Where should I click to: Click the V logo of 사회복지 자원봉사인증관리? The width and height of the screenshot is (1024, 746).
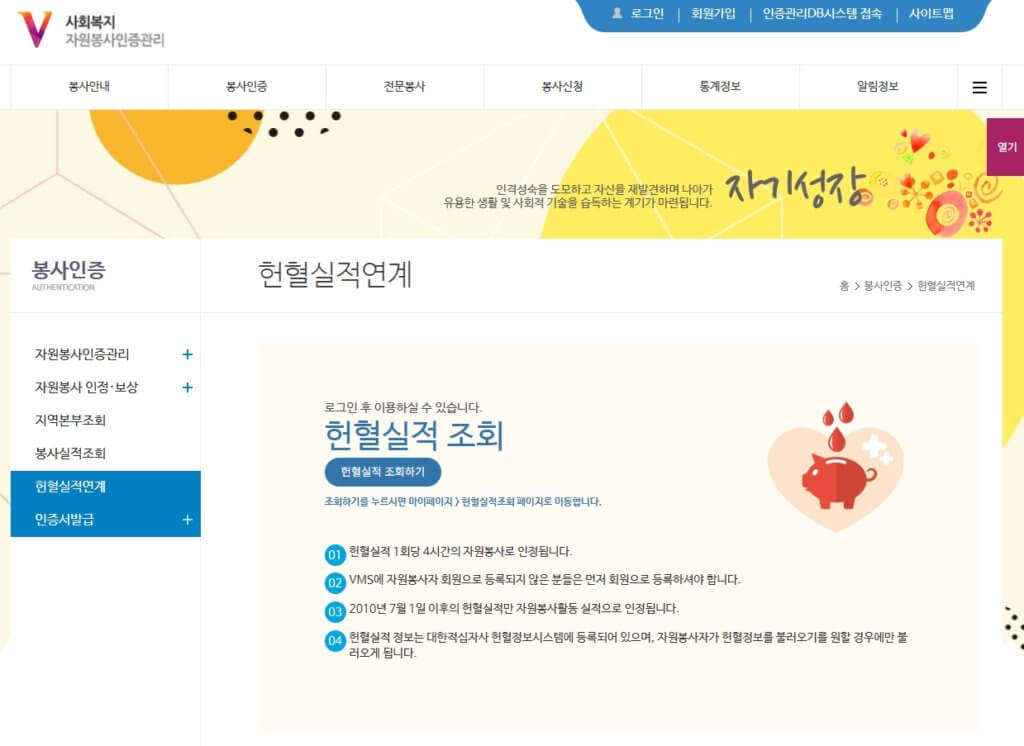[35, 29]
